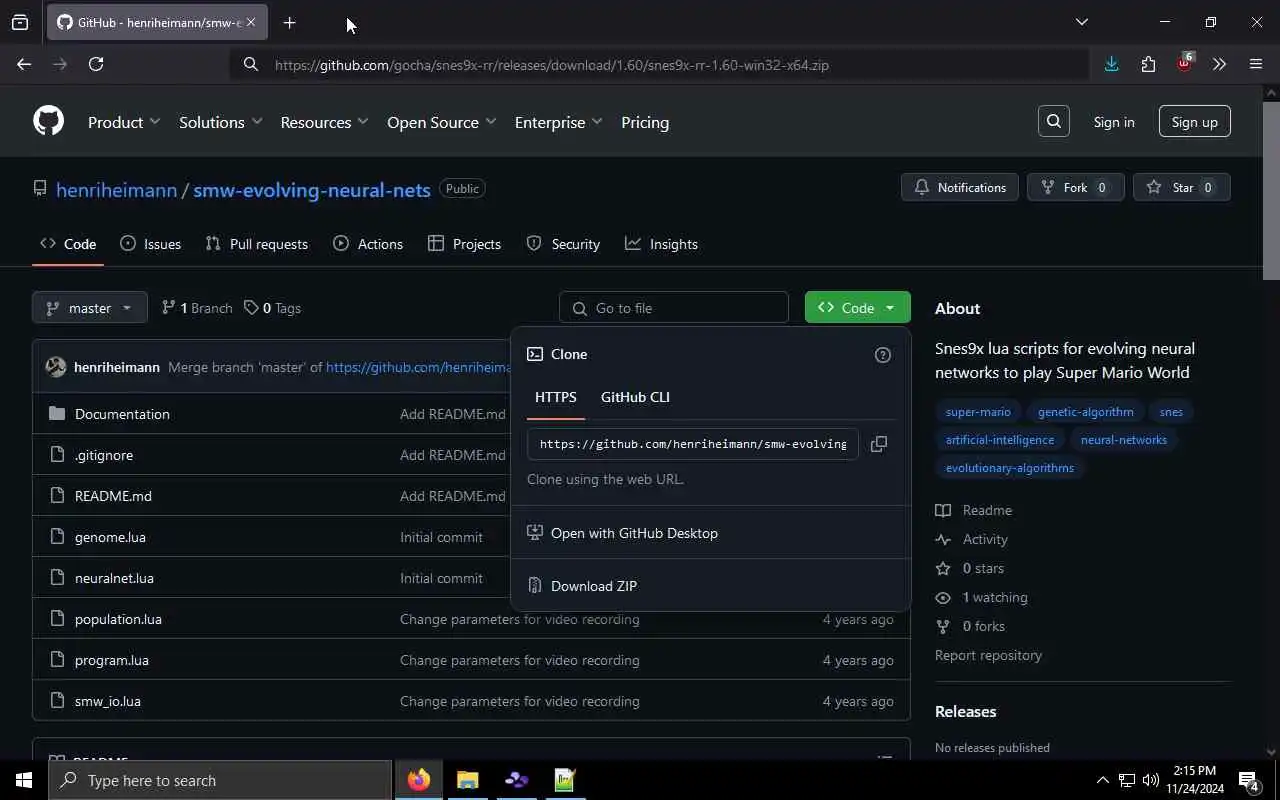Click the Sign up button
1280x800 pixels.
[1195, 122]
